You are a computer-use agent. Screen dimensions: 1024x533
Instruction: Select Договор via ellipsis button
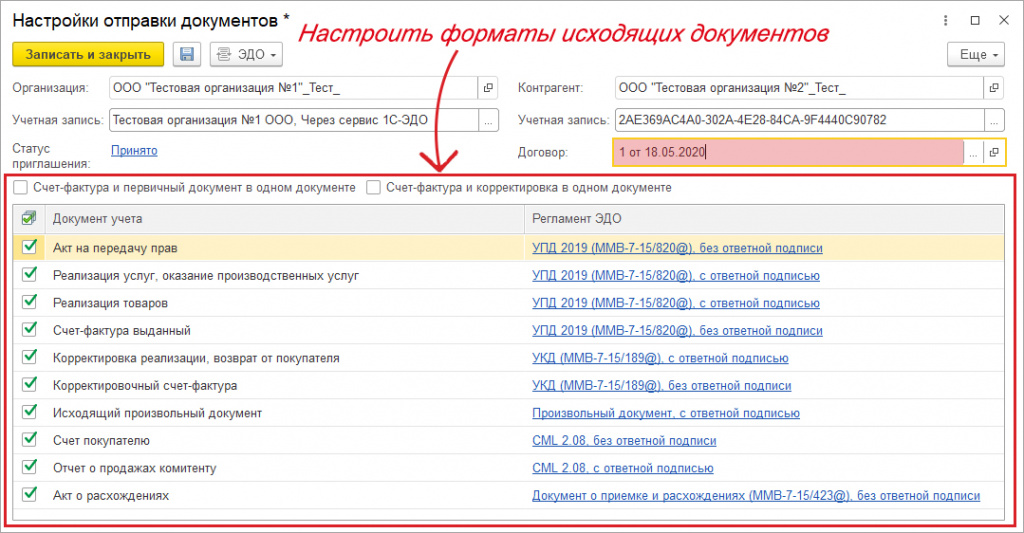[973, 152]
